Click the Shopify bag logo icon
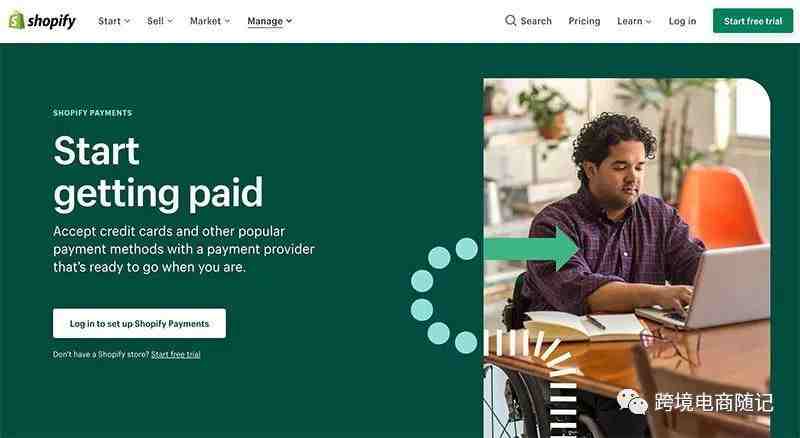Image resolution: width=800 pixels, height=438 pixels. click(x=16, y=20)
